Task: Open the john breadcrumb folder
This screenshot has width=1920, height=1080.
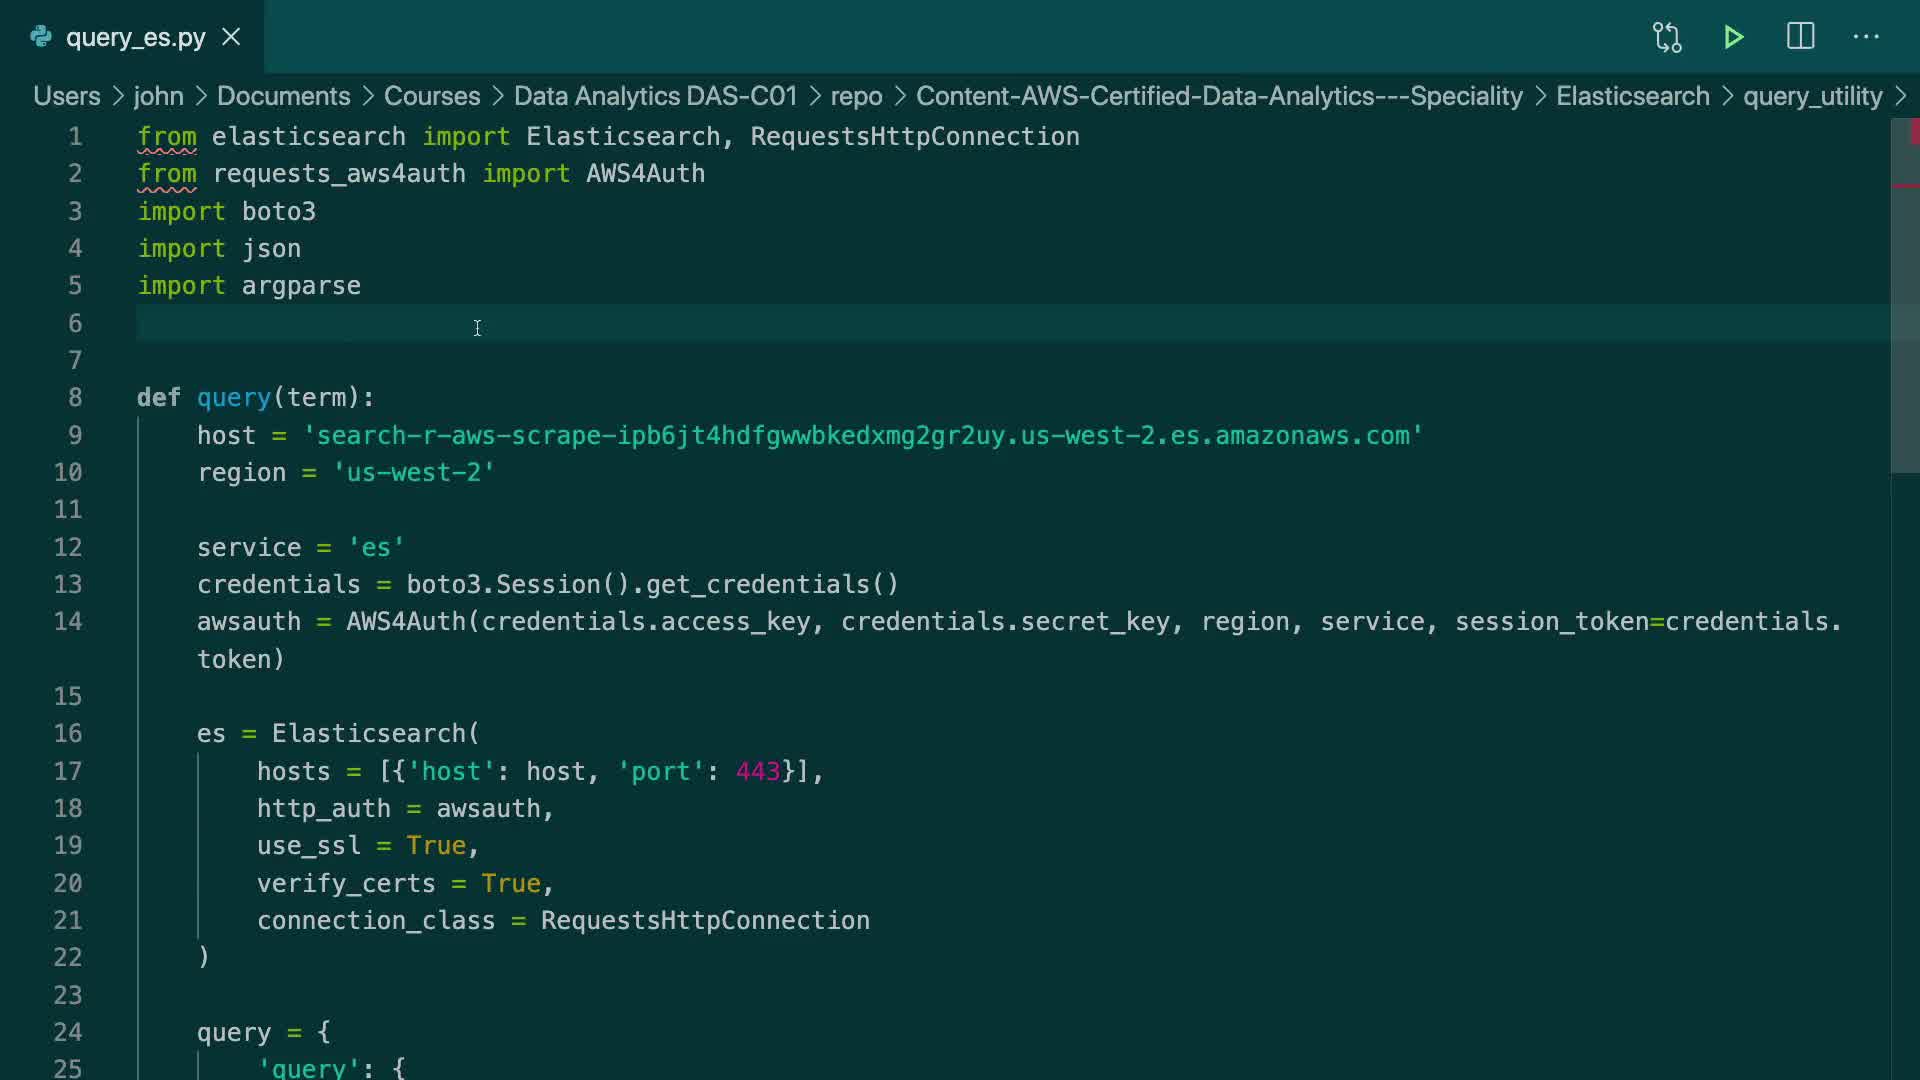Action: tap(158, 96)
